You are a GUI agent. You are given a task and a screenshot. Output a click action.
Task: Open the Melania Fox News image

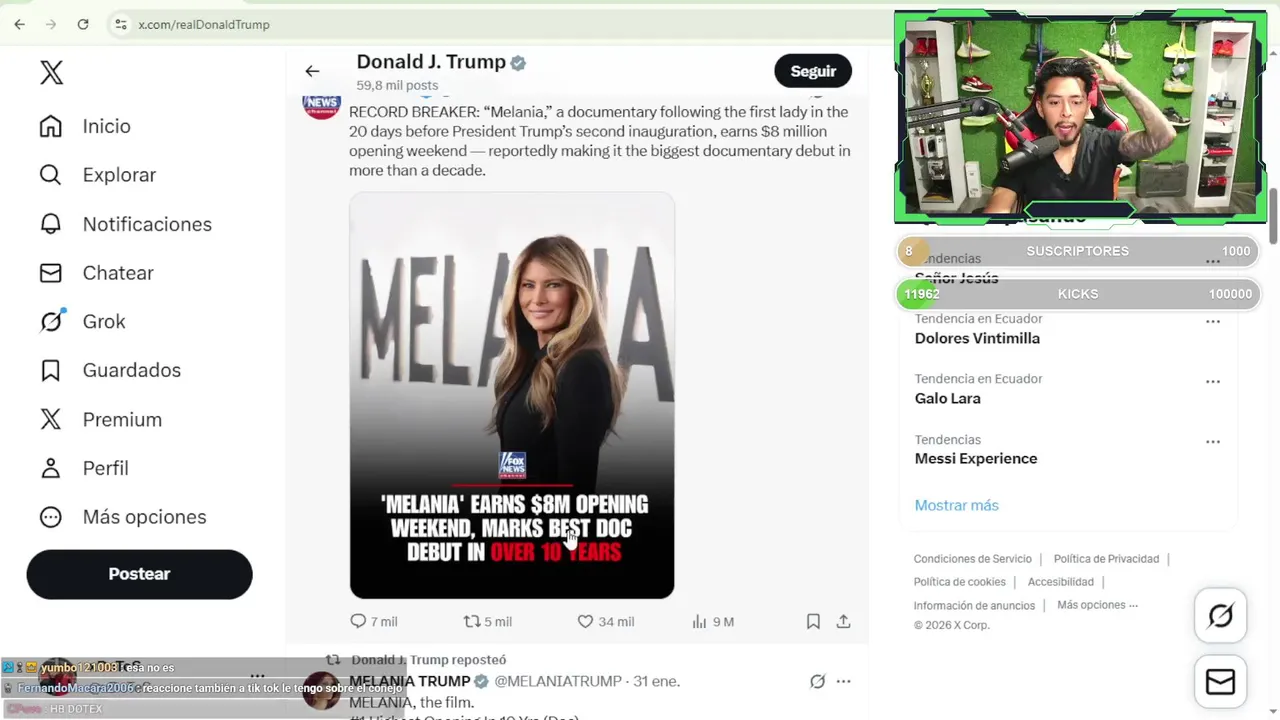point(512,395)
